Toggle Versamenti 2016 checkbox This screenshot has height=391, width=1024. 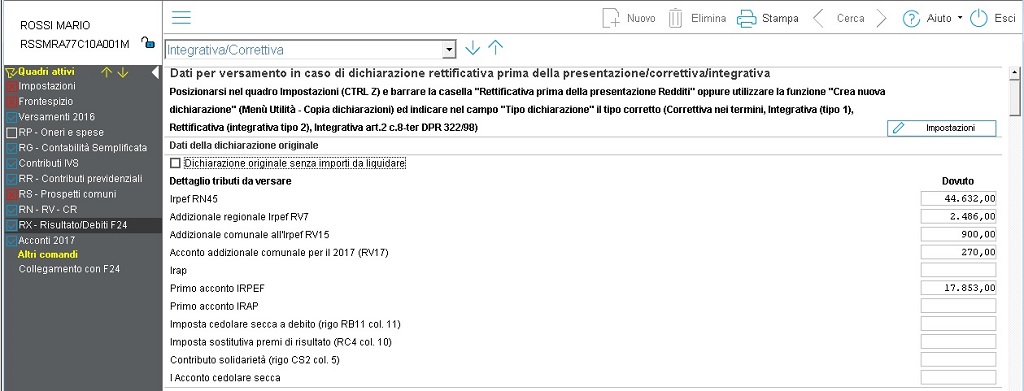[x=11, y=117]
